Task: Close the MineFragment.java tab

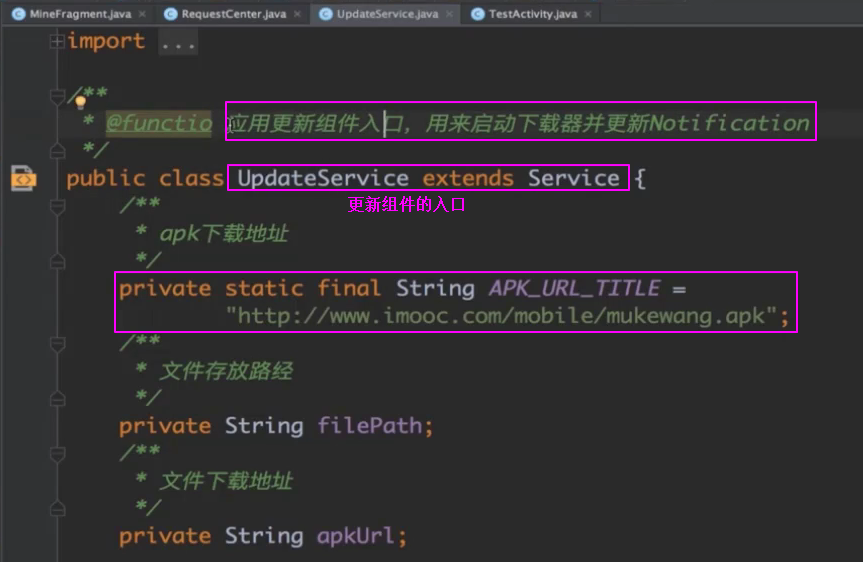Action: (x=143, y=14)
